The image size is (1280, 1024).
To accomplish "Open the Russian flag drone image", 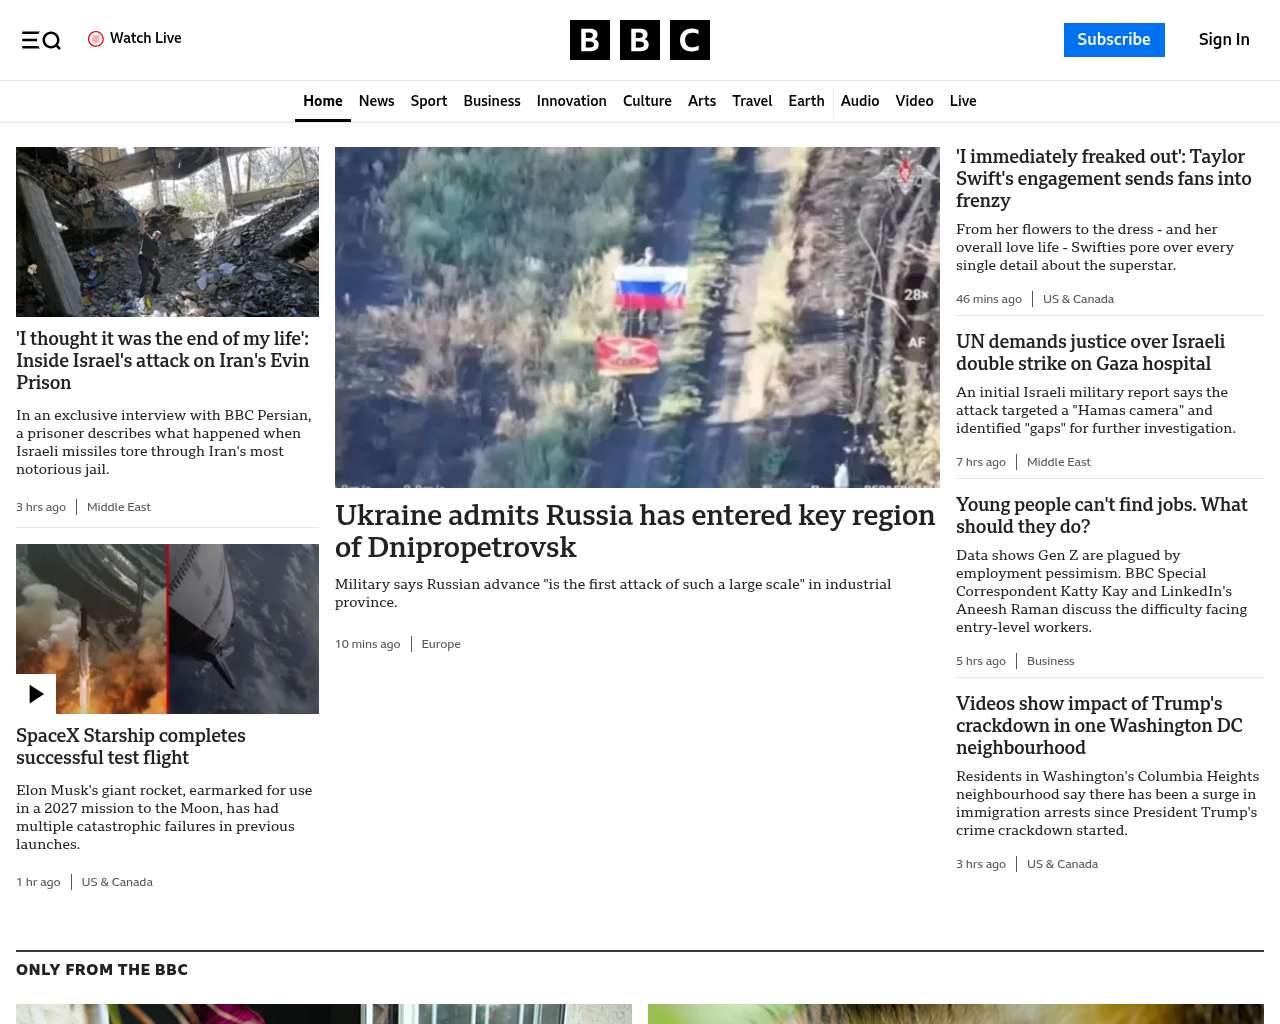I will pos(637,317).
